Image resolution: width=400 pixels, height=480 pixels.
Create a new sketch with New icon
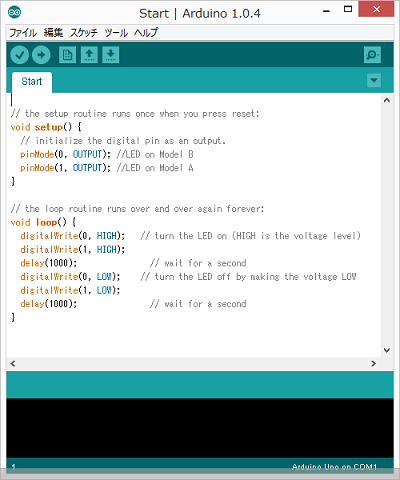point(67,55)
